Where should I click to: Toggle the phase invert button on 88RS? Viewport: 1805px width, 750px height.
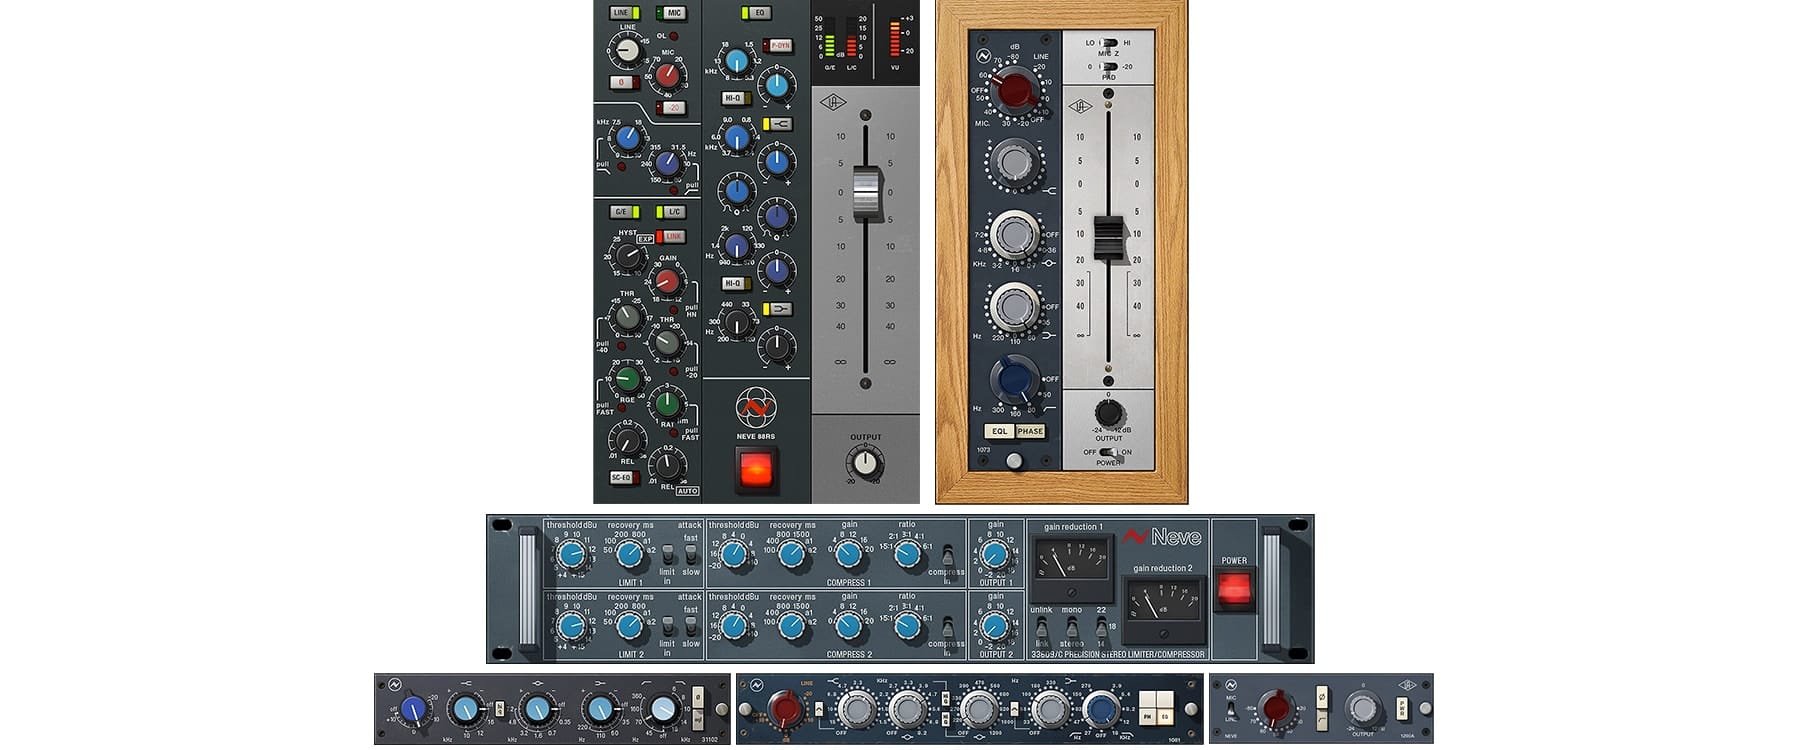pyautogui.click(x=624, y=83)
